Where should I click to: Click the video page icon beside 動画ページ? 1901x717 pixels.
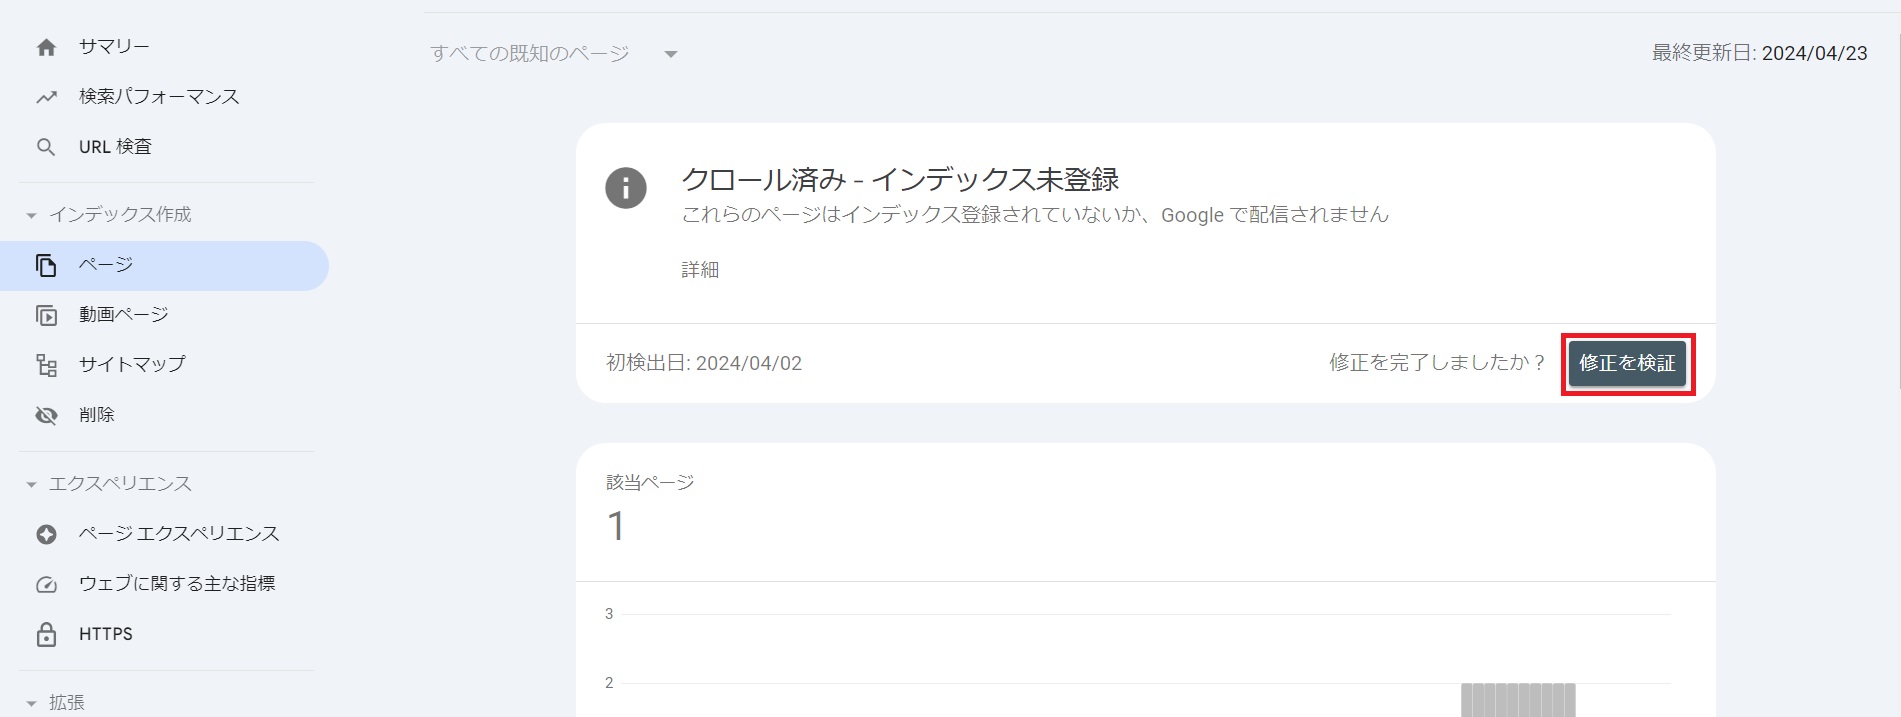(x=46, y=315)
